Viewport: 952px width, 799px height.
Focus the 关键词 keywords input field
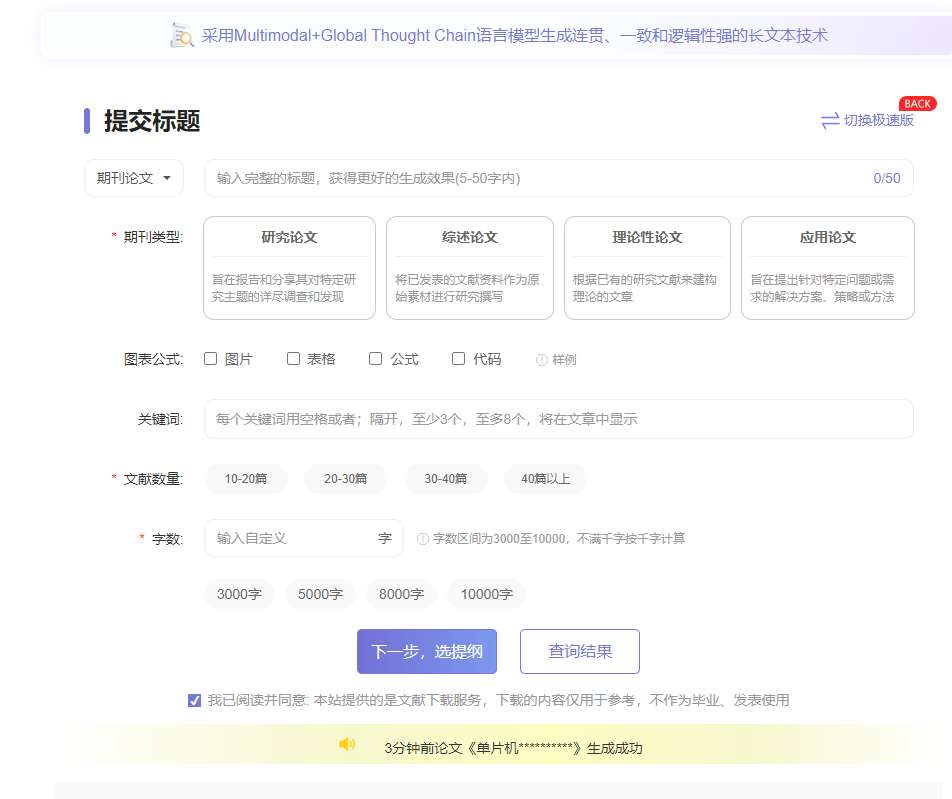pos(559,419)
